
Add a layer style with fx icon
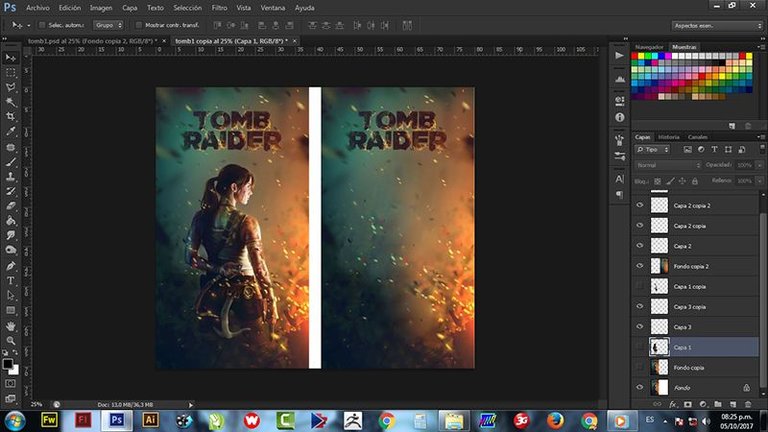[673, 404]
